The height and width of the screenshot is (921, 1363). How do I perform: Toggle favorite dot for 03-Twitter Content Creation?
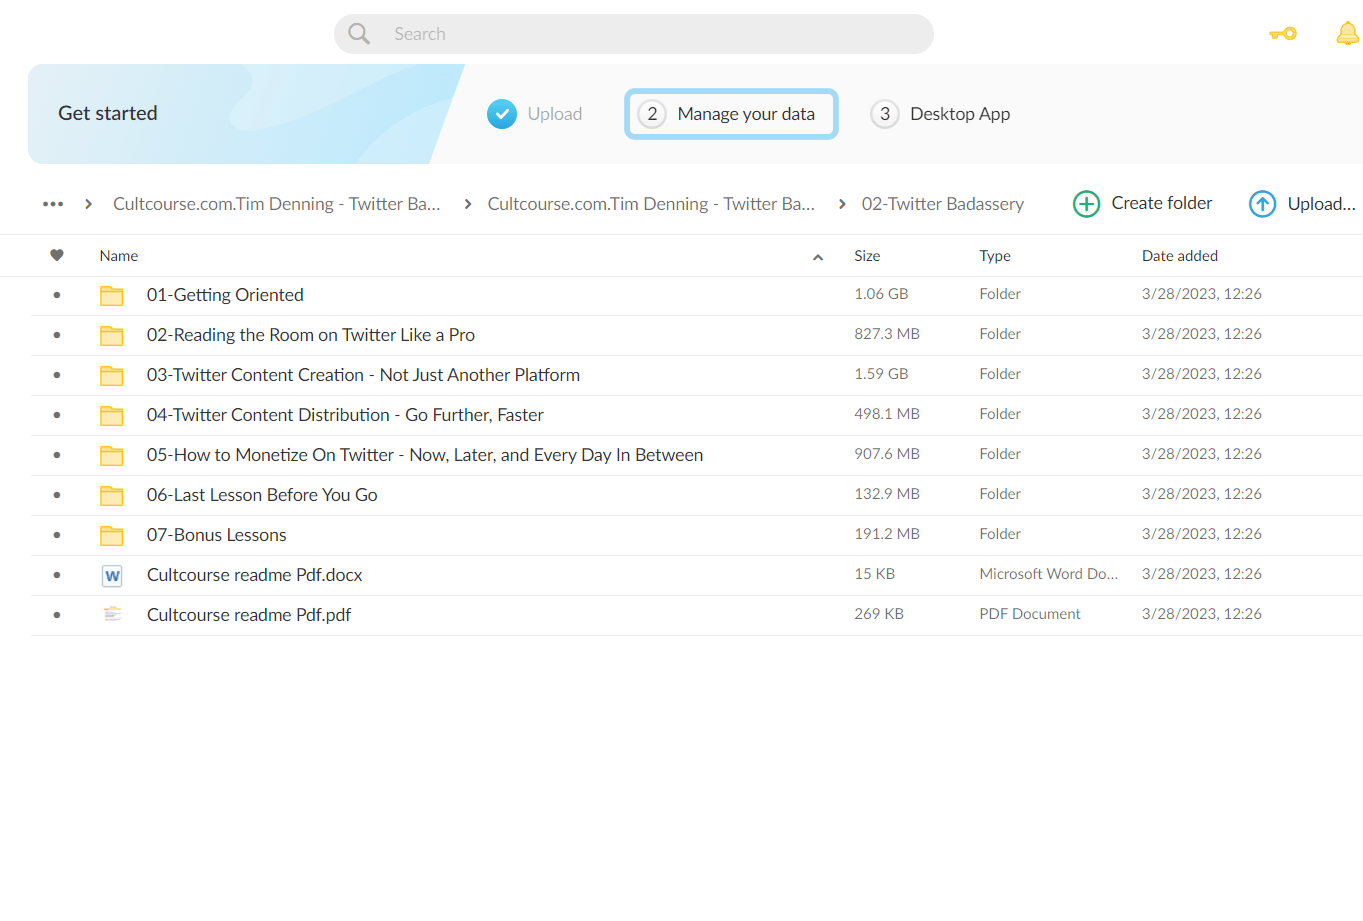tap(57, 375)
